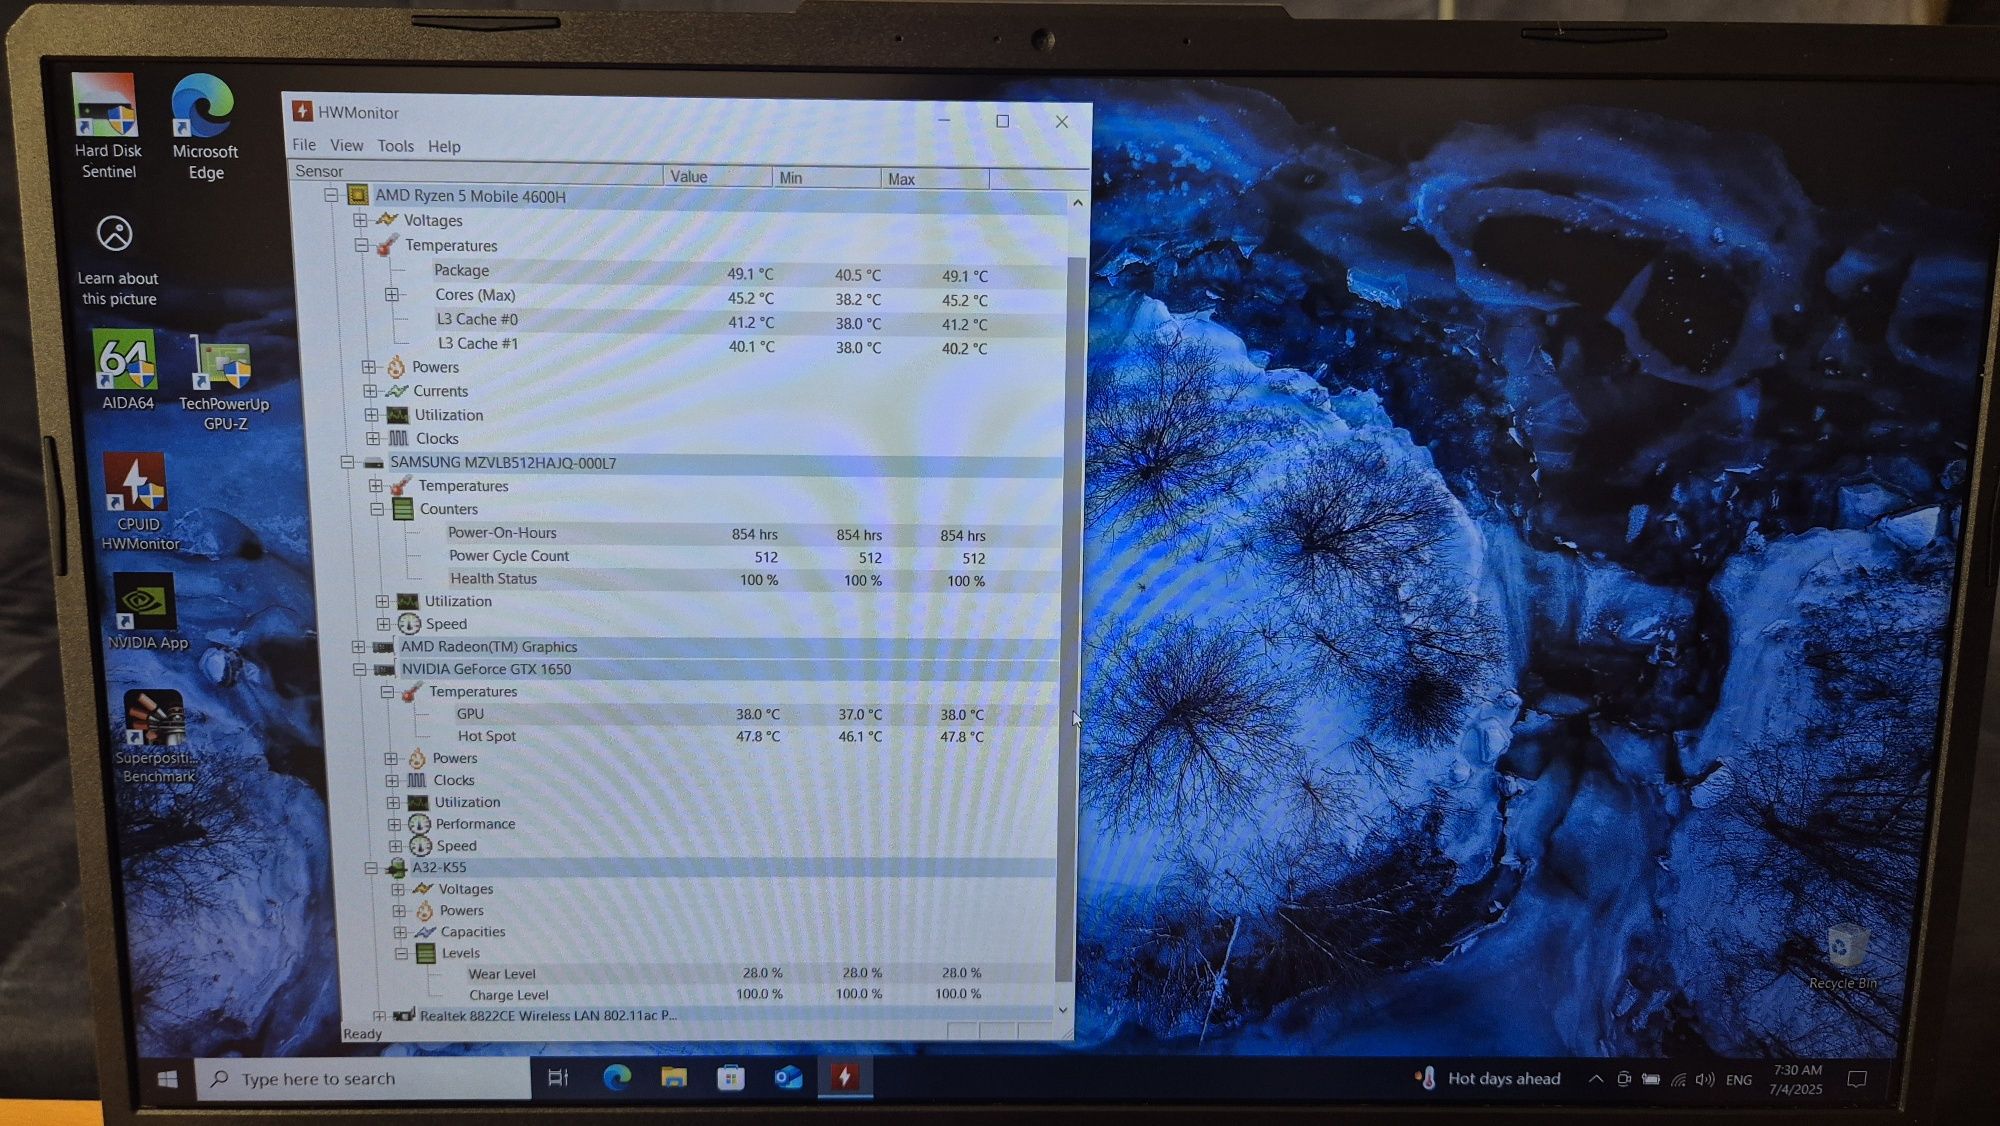
Task: Collapse the A32-K55 battery node
Action: click(x=371, y=868)
